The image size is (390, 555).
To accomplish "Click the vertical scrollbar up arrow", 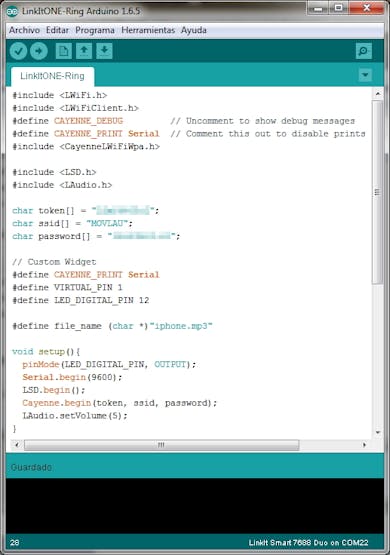I will (x=378, y=94).
